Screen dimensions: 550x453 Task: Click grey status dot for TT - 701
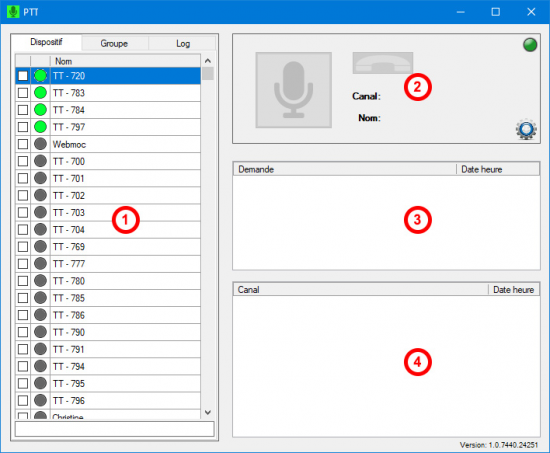click(40, 178)
